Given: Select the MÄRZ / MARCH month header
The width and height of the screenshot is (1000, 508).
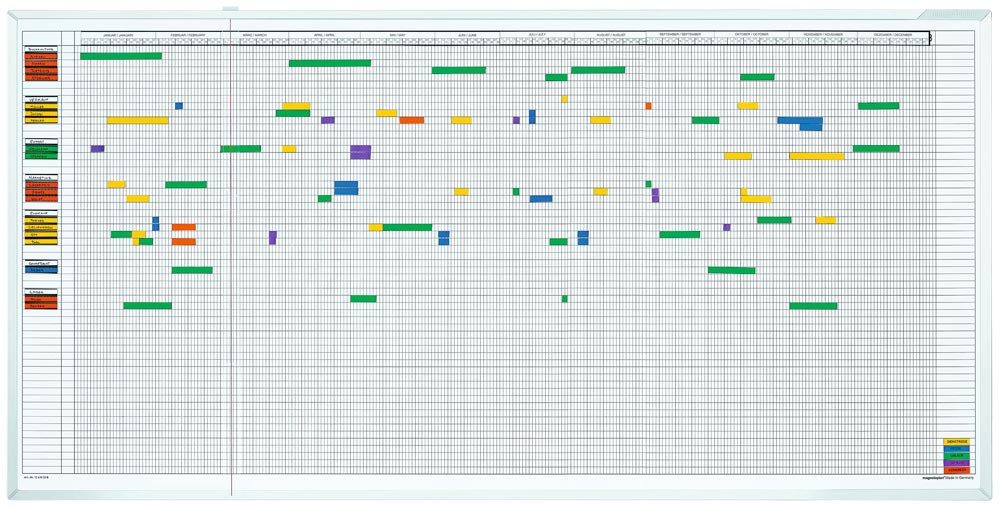Looking at the screenshot, I should coord(254,34).
